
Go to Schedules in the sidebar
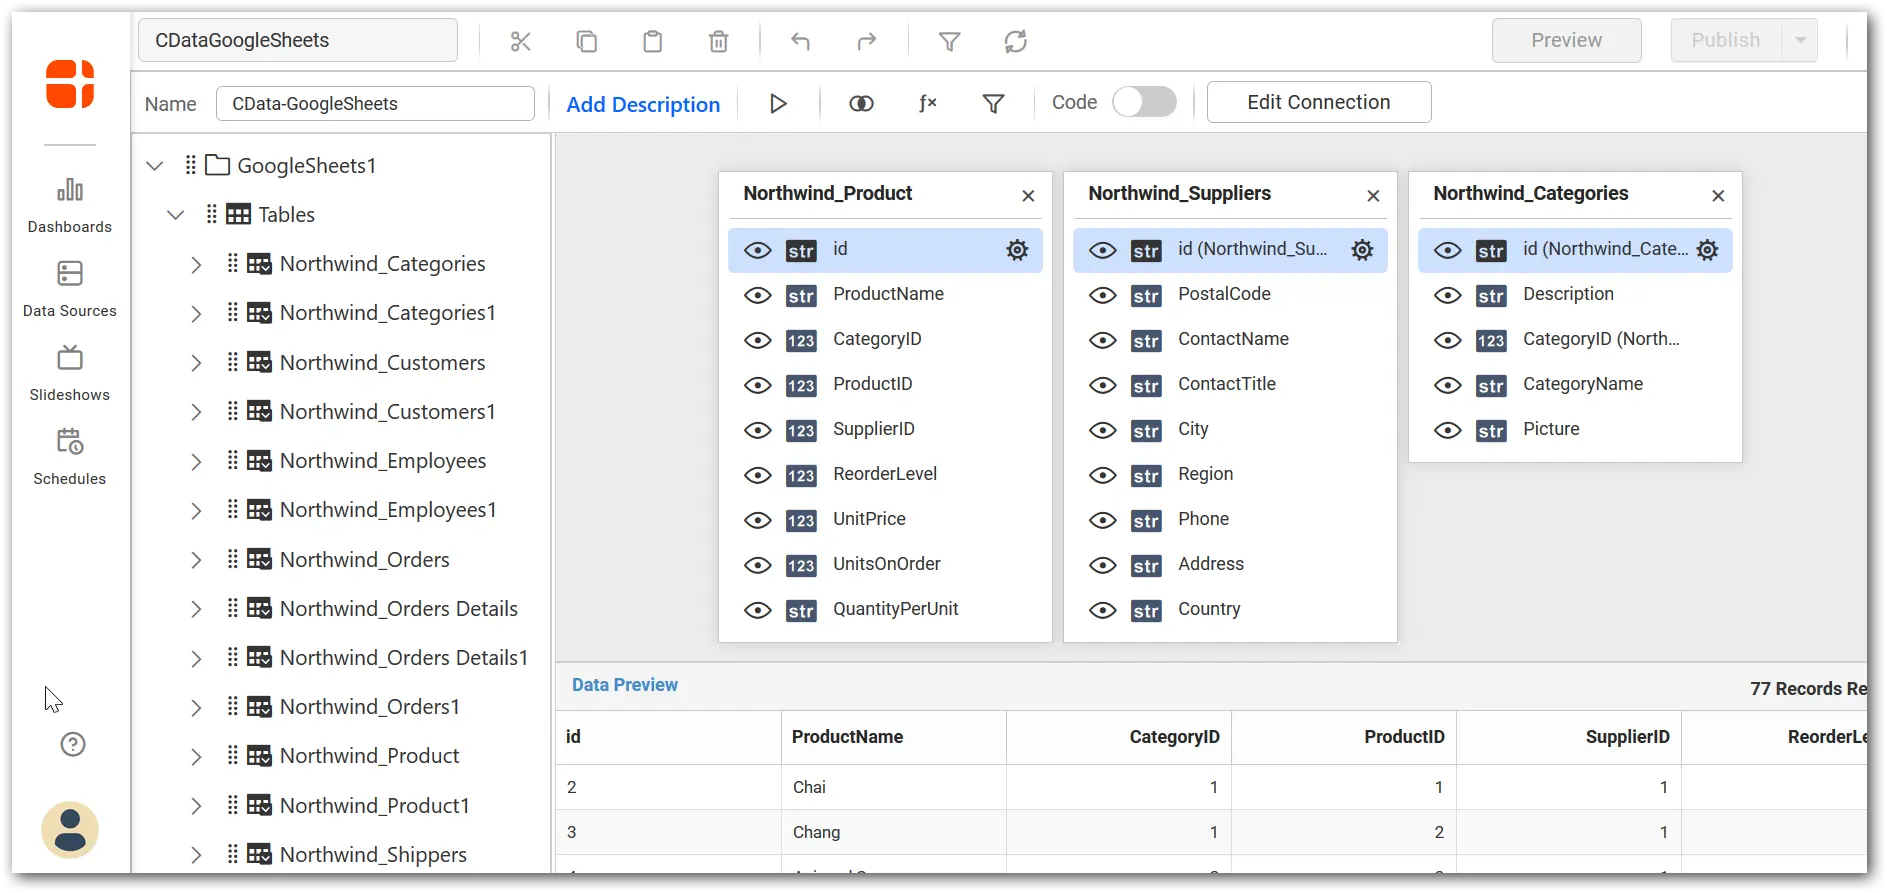[x=70, y=457]
